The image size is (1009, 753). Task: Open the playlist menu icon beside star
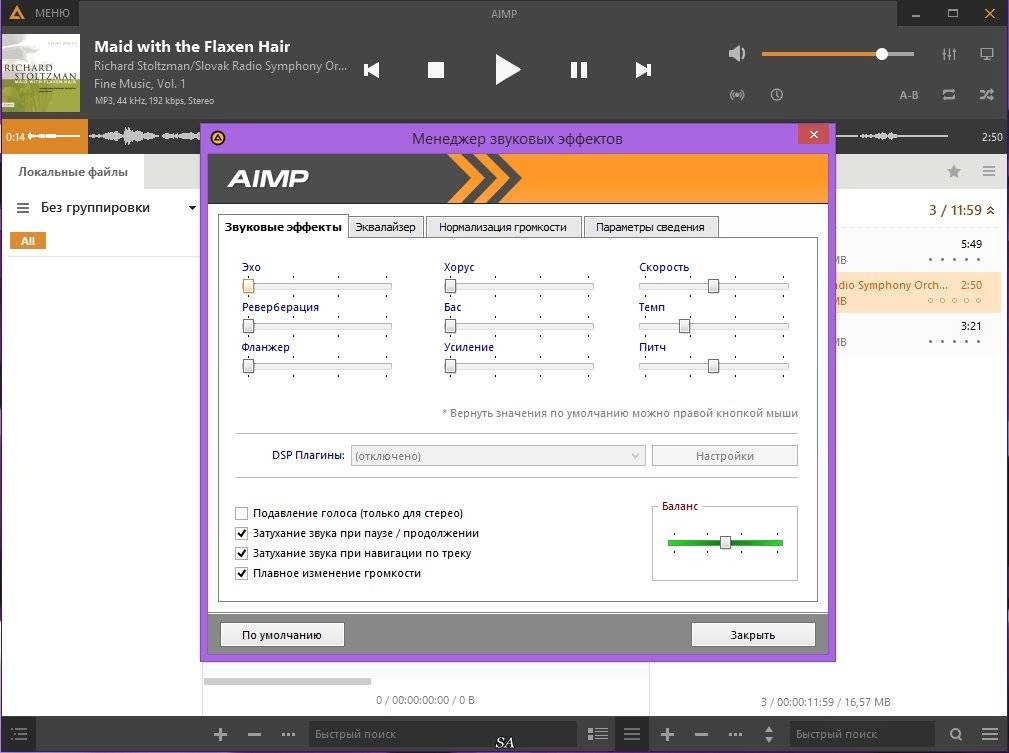[x=989, y=171]
